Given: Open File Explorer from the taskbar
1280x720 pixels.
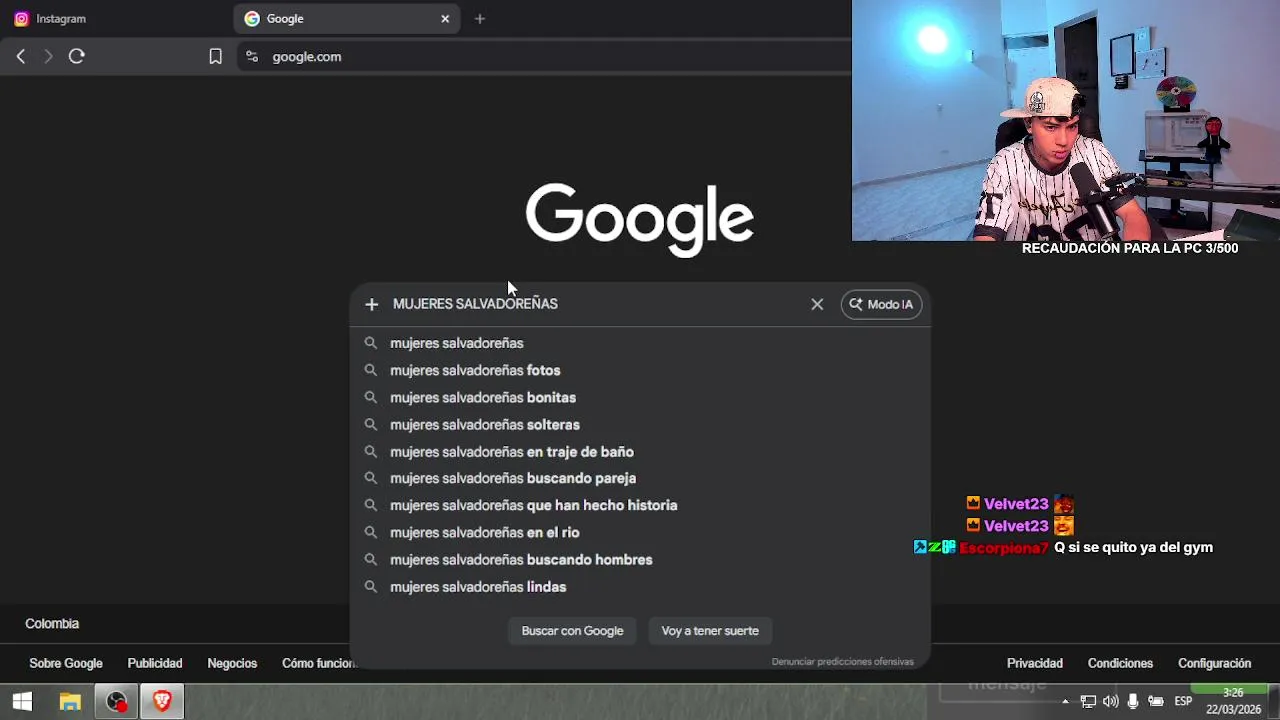Looking at the screenshot, I should point(70,702).
